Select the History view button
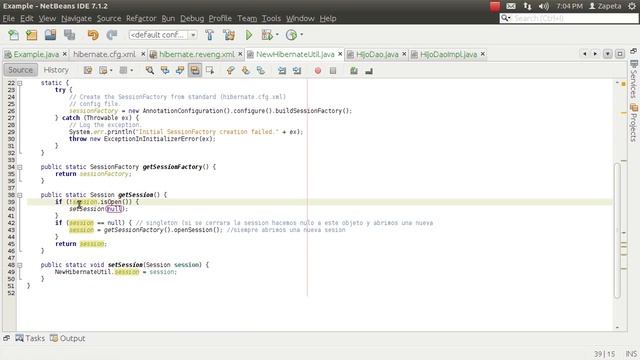Screen dimensions: 640x360 (56, 70)
